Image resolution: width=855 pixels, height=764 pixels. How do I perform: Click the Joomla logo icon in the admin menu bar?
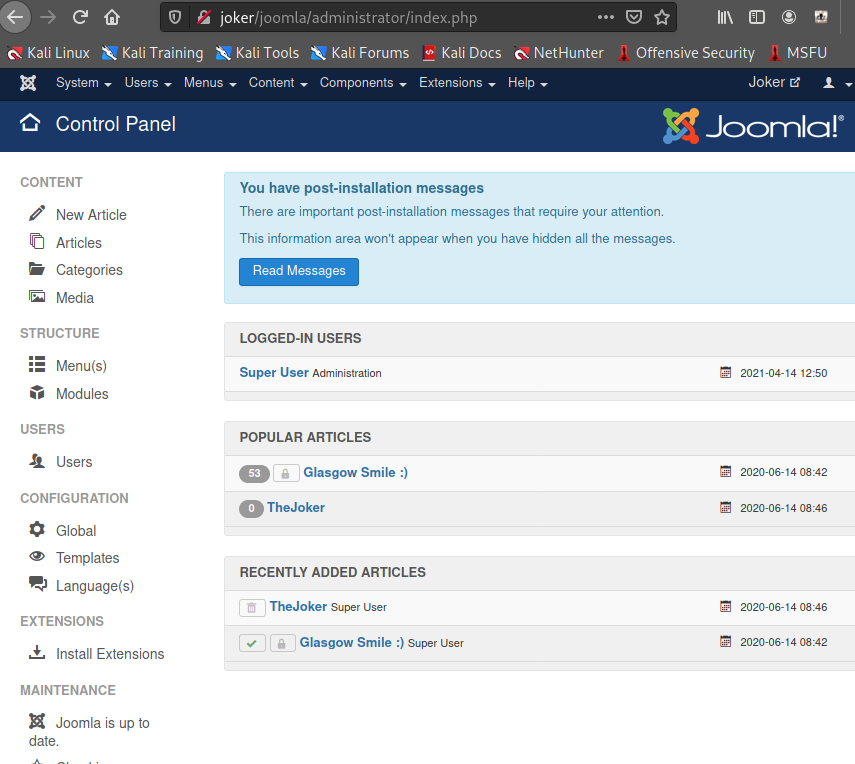tap(28, 83)
